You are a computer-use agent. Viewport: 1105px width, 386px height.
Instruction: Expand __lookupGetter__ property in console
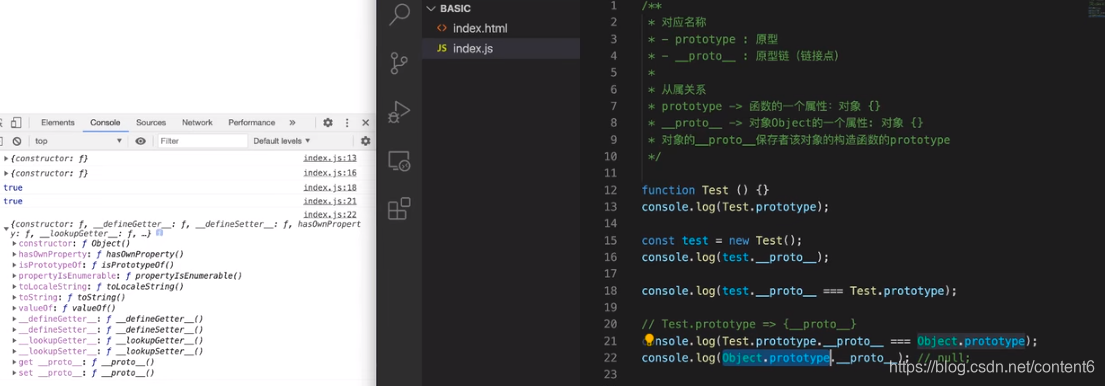15,340
